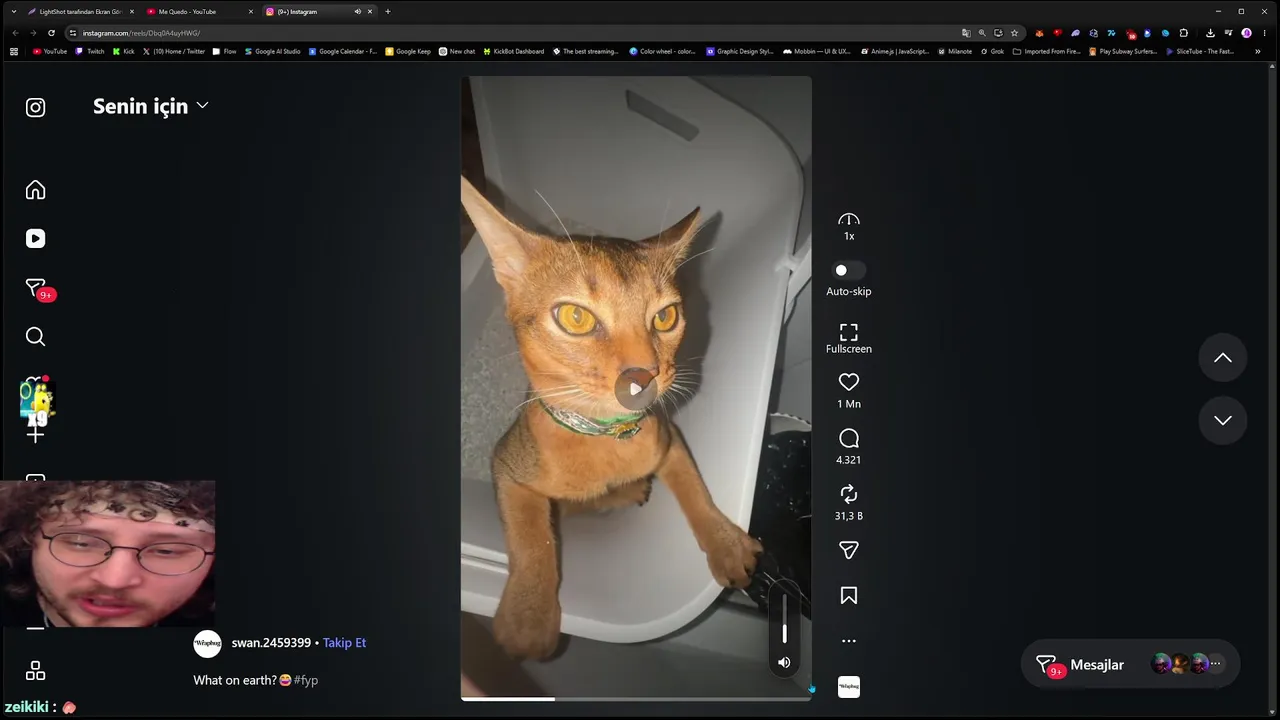Bookmark this page with star icon
The height and width of the screenshot is (720, 1280).
(1014, 33)
